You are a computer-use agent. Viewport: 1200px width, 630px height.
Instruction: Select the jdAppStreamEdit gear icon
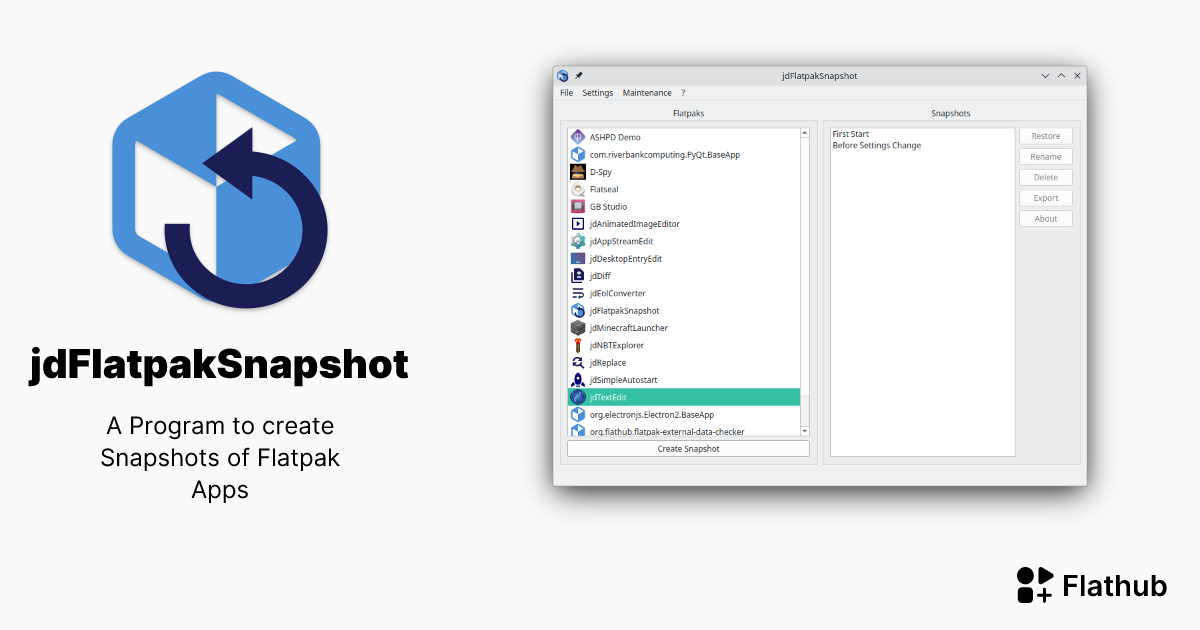tap(577, 241)
